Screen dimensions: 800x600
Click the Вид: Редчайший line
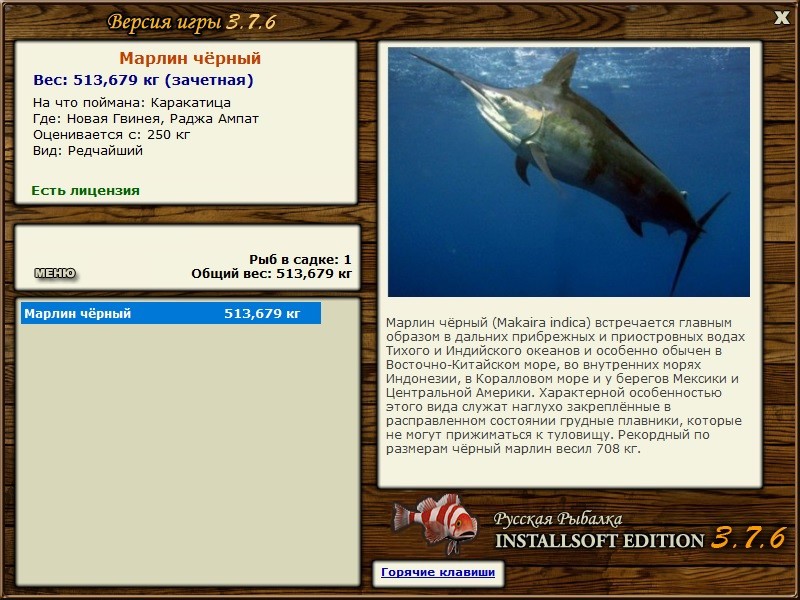88,151
